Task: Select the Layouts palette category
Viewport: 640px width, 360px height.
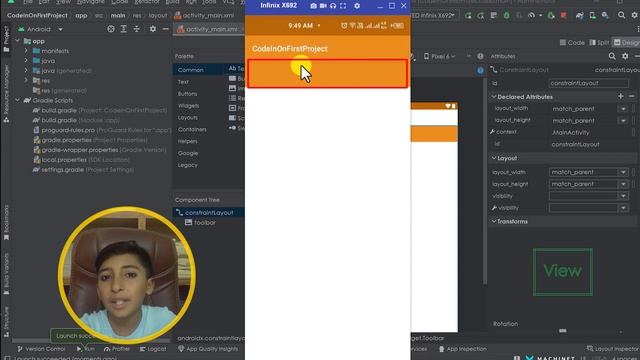Action: coord(188,118)
